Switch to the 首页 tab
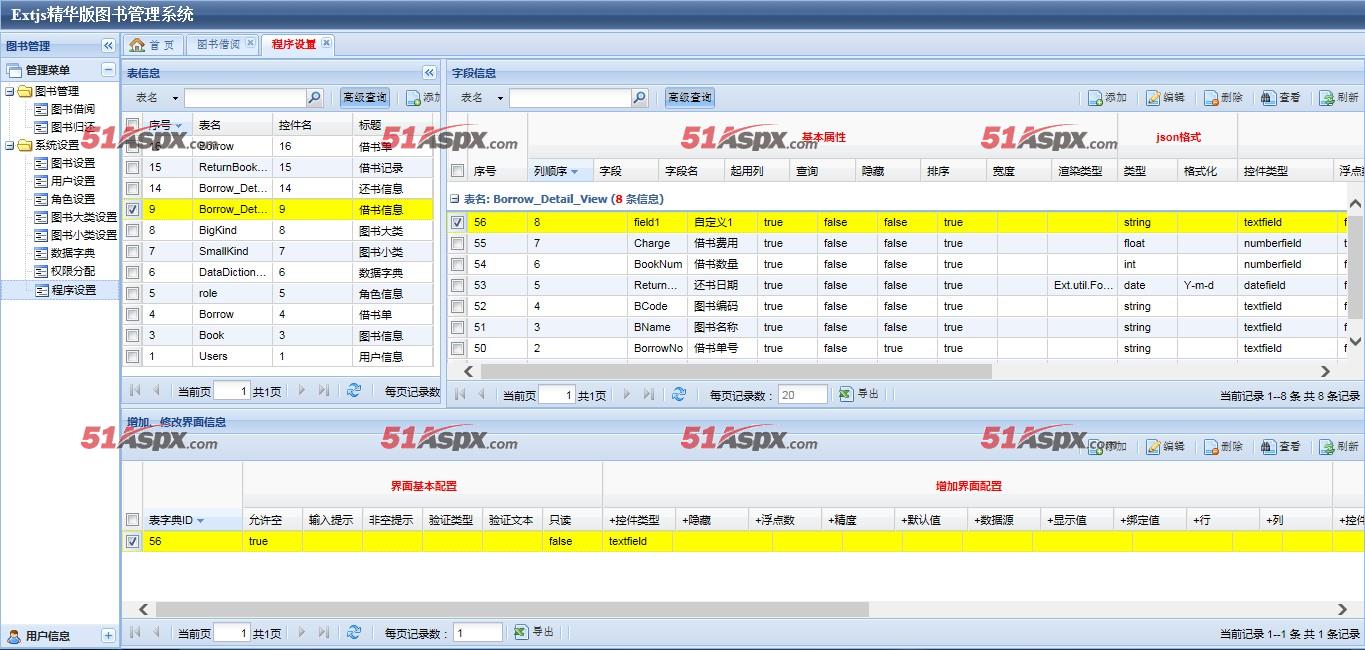Image resolution: width=1365 pixels, height=650 pixels. point(152,45)
